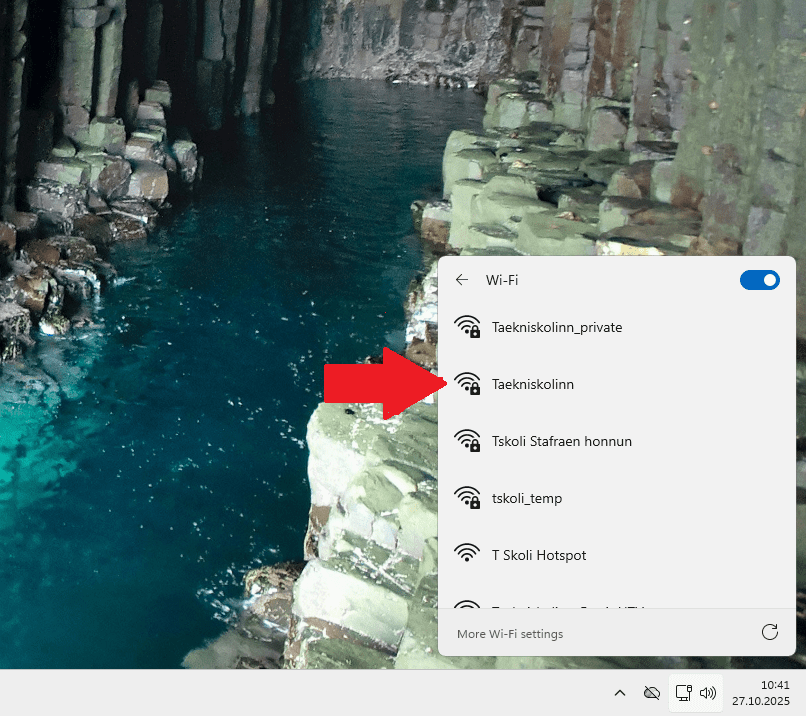Click the crossed-out cloud sync icon in tray
806x716 pixels.
[652, 692]
